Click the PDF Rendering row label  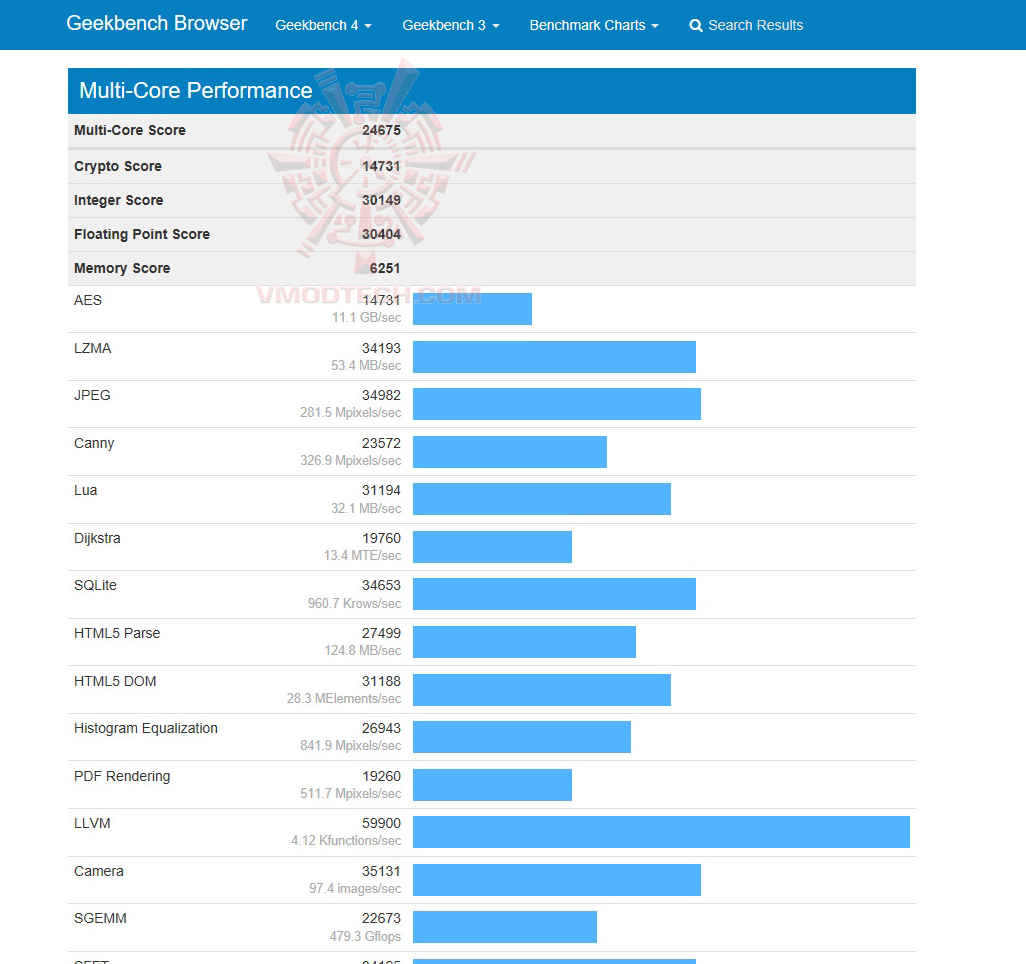pyautogui.click(x=122, y=776)
